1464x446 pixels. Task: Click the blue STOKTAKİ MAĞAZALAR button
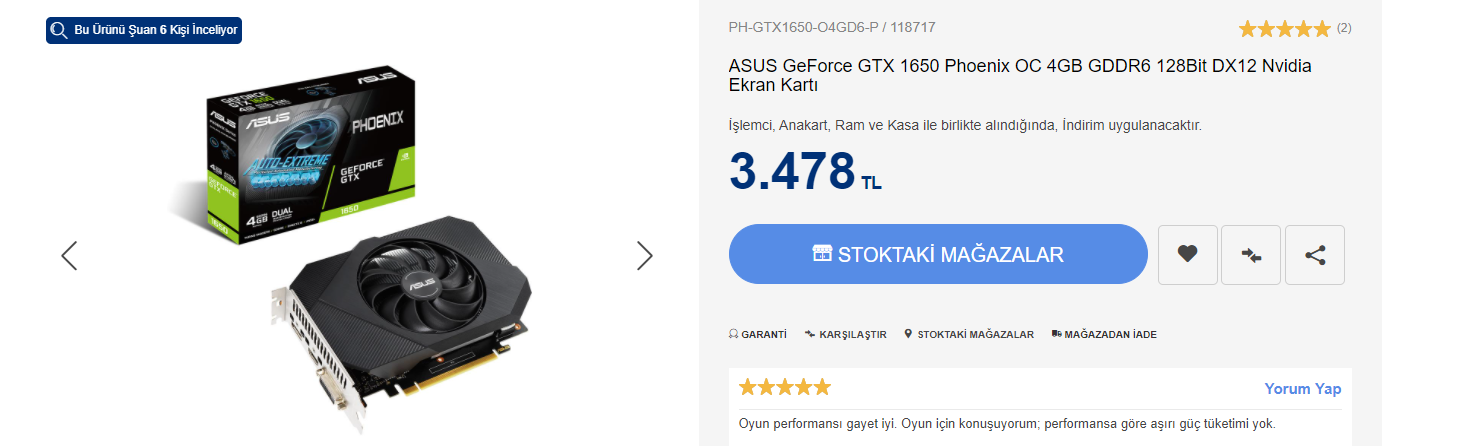pos(938,254)
